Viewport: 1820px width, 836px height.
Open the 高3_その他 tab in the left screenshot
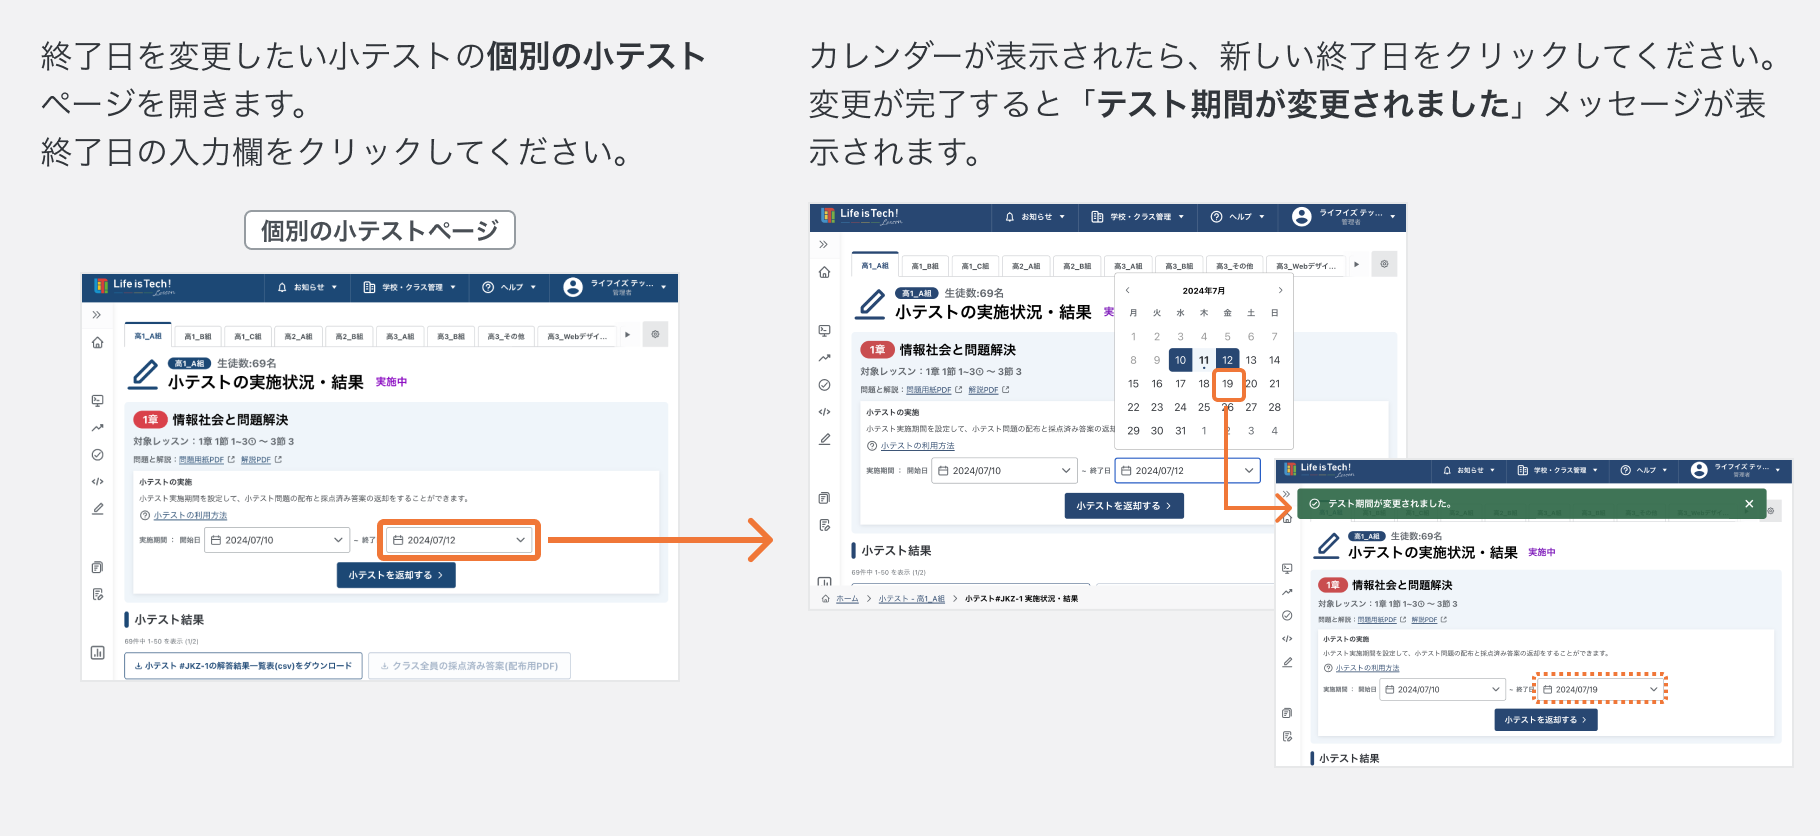point(506,336)
